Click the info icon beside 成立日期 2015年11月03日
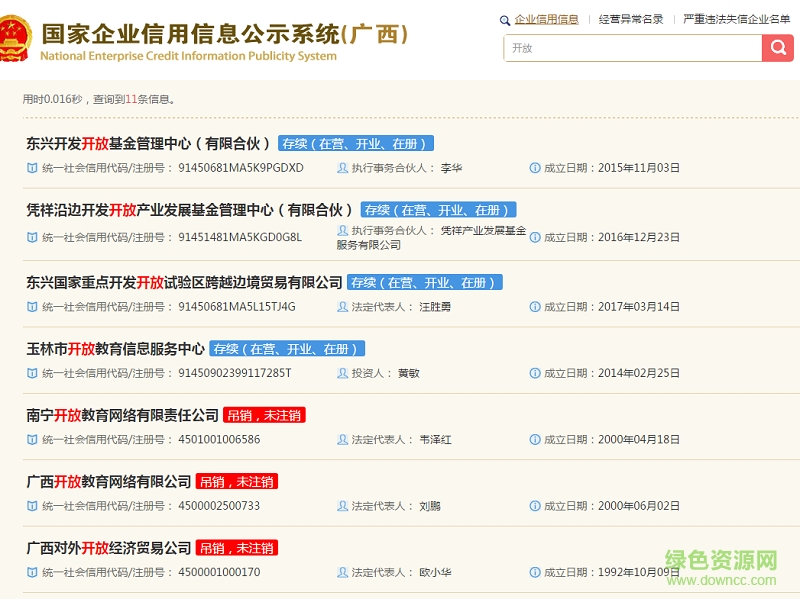This screenshot has height=599, width=800. [x=535, y=168]
